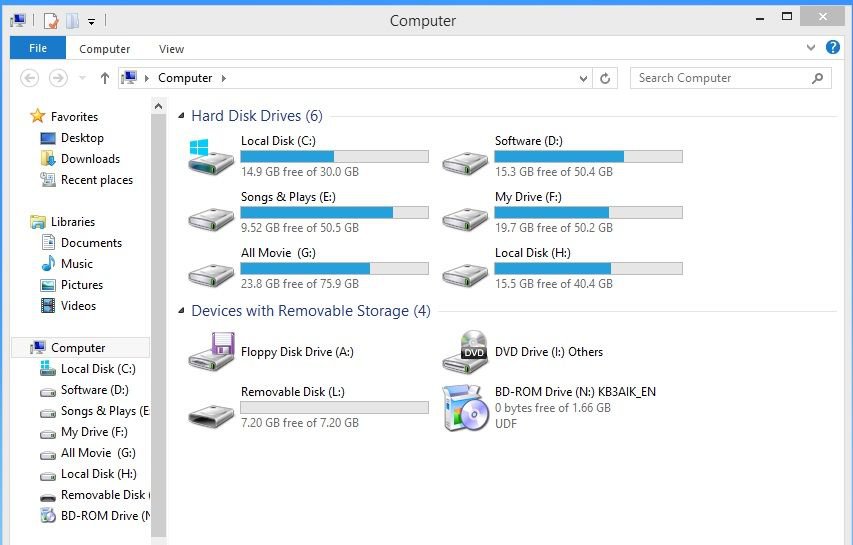
Task: Click Local Disk (C:) usage bar
Action: click(335, 157)
